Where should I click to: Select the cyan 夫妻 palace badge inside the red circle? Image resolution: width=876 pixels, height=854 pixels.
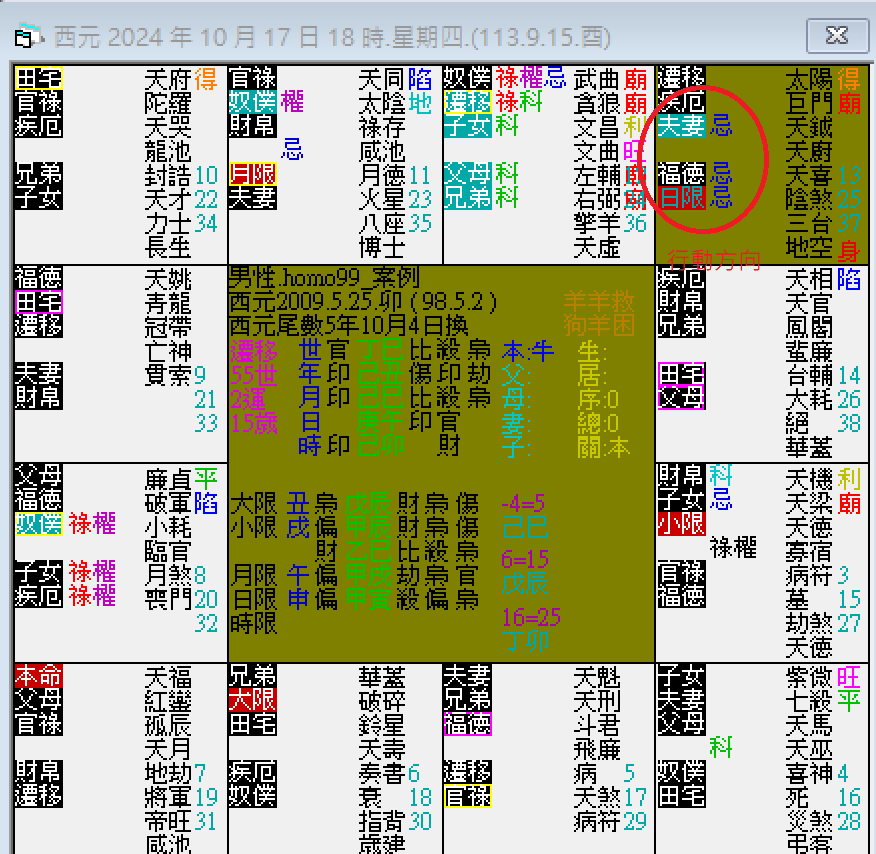click(x=681, y=126)
